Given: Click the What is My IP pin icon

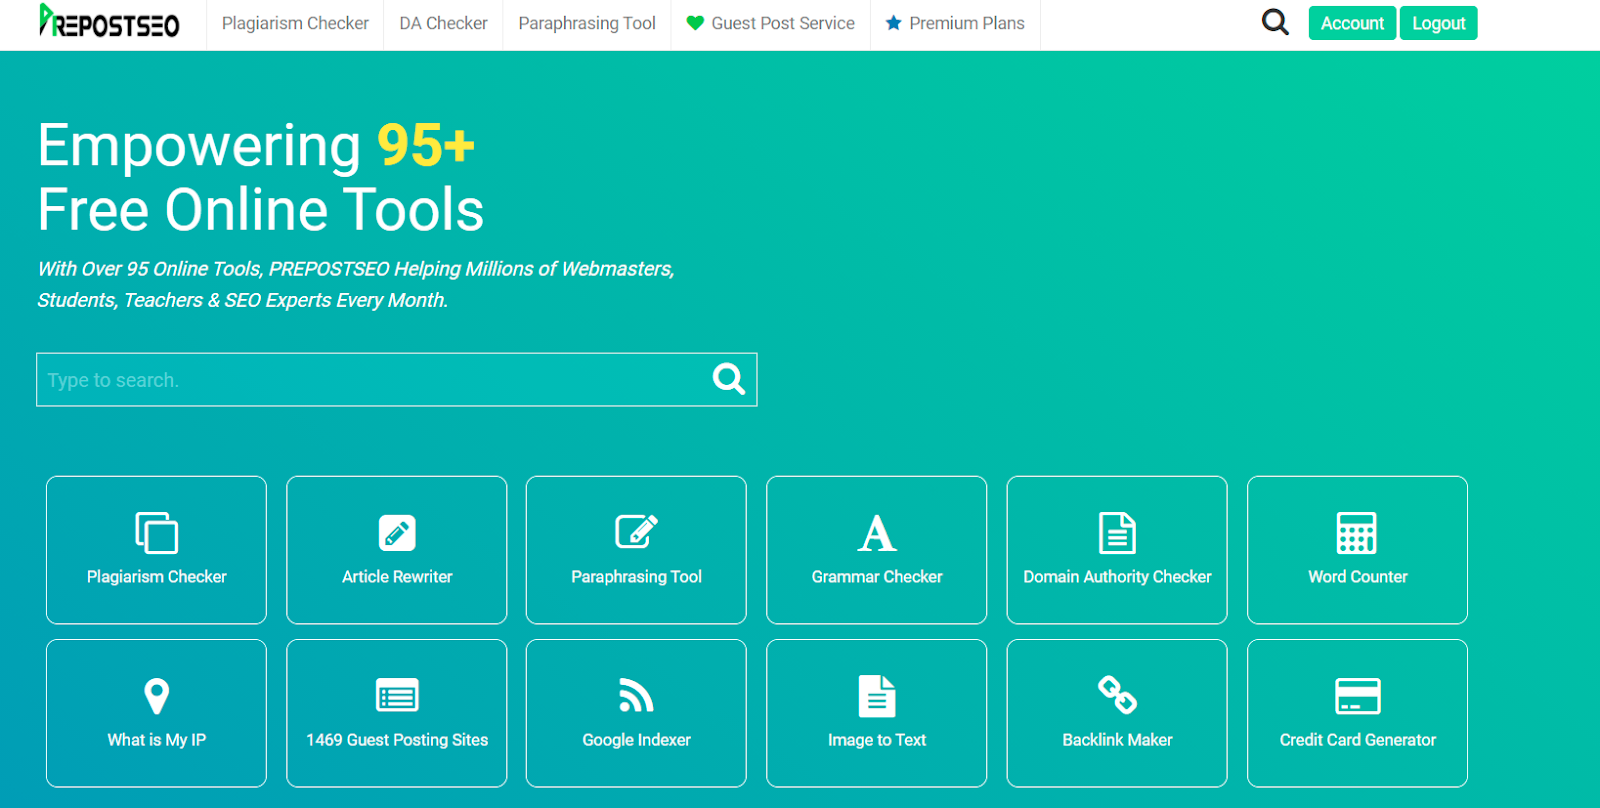Looking at the screenshot, I should (157, 696).
